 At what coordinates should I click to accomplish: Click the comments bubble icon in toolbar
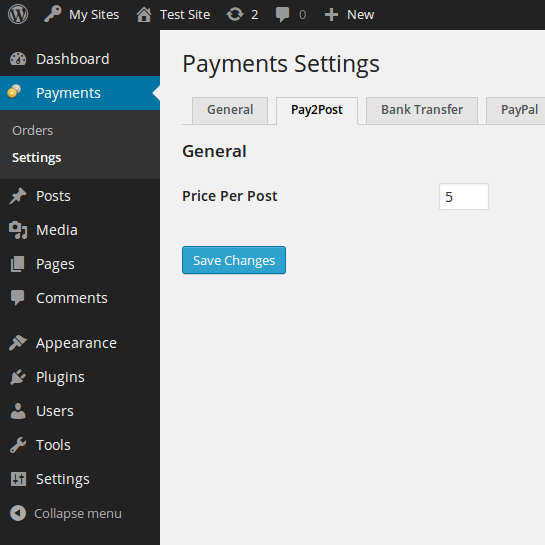[x=282, y=15]
